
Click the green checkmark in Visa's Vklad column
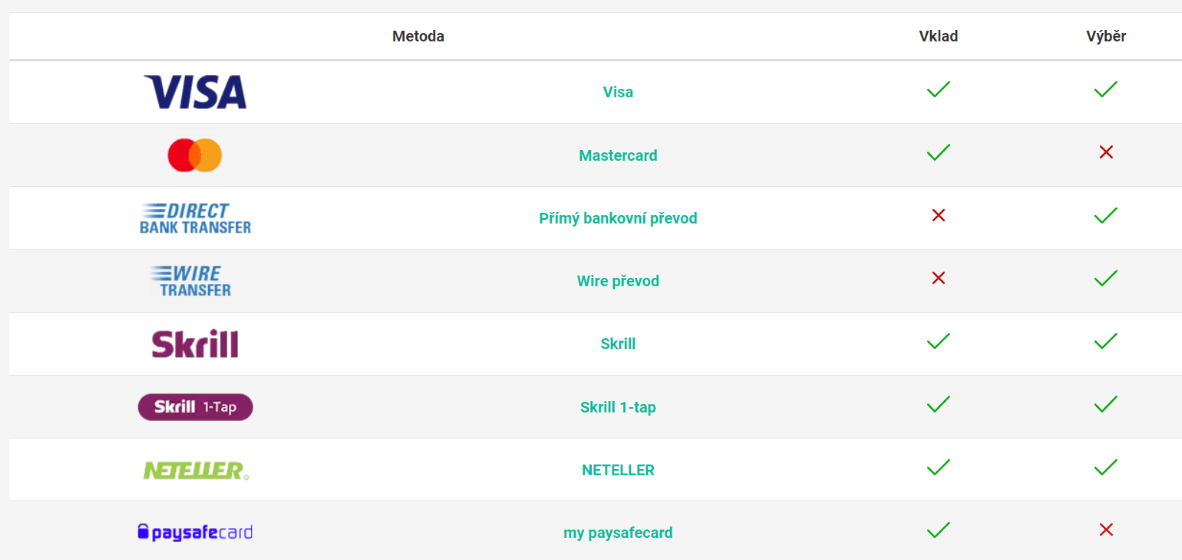[938, 90]
